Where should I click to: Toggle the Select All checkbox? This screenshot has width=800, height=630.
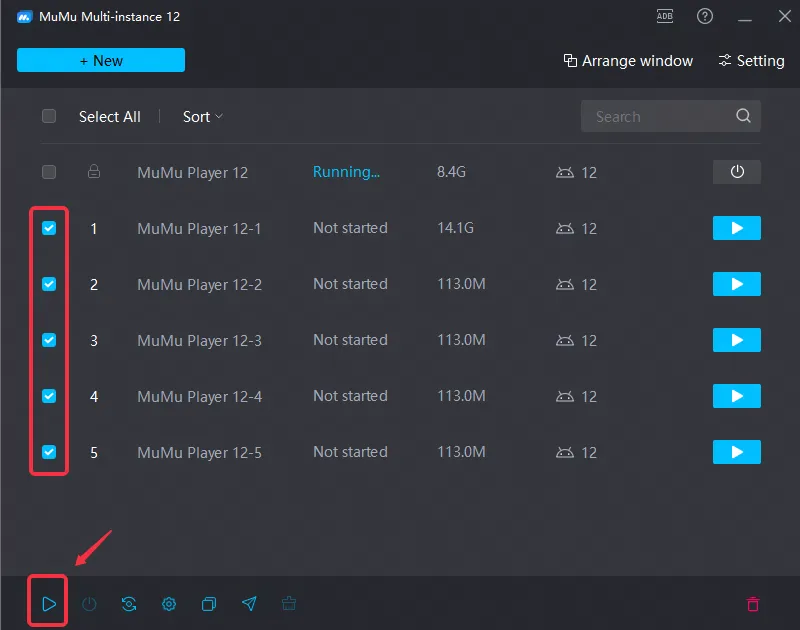pyautogui.click(x=49, y=116)
